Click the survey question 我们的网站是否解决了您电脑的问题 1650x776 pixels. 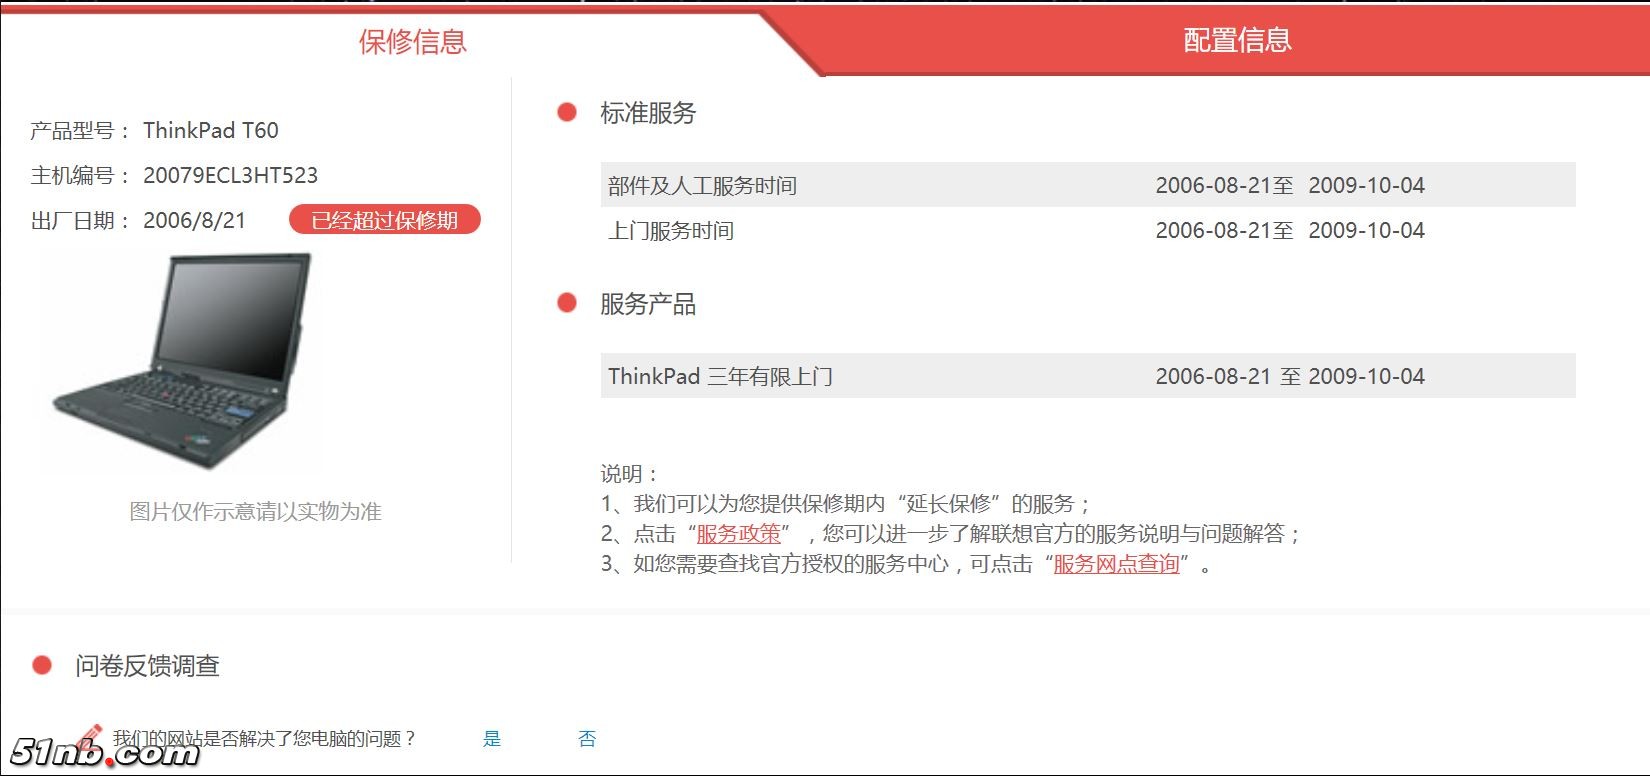(264, 739)
